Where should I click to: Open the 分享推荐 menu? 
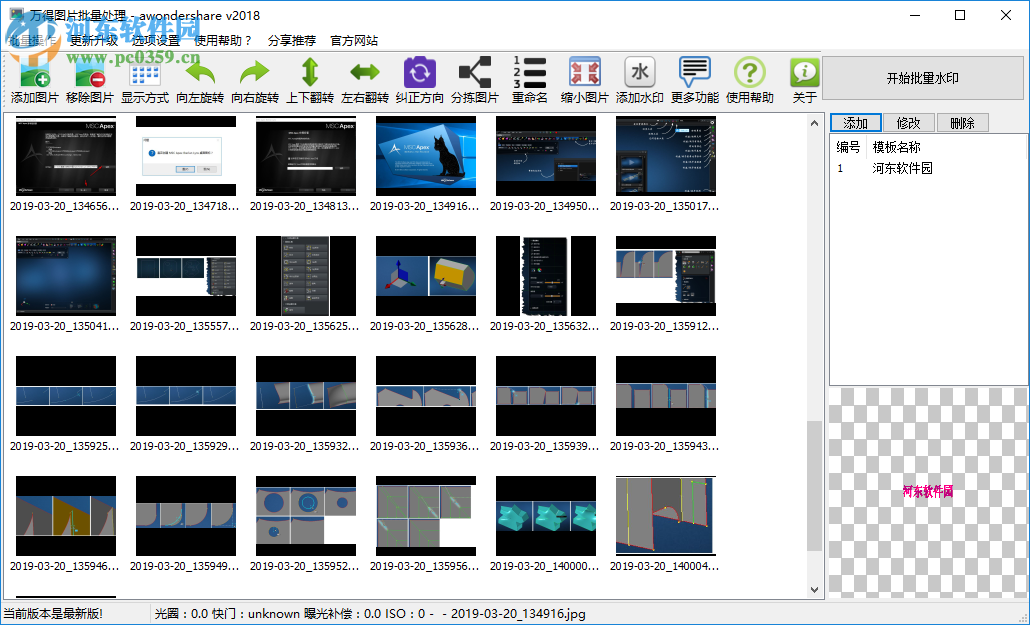(292, 41)
